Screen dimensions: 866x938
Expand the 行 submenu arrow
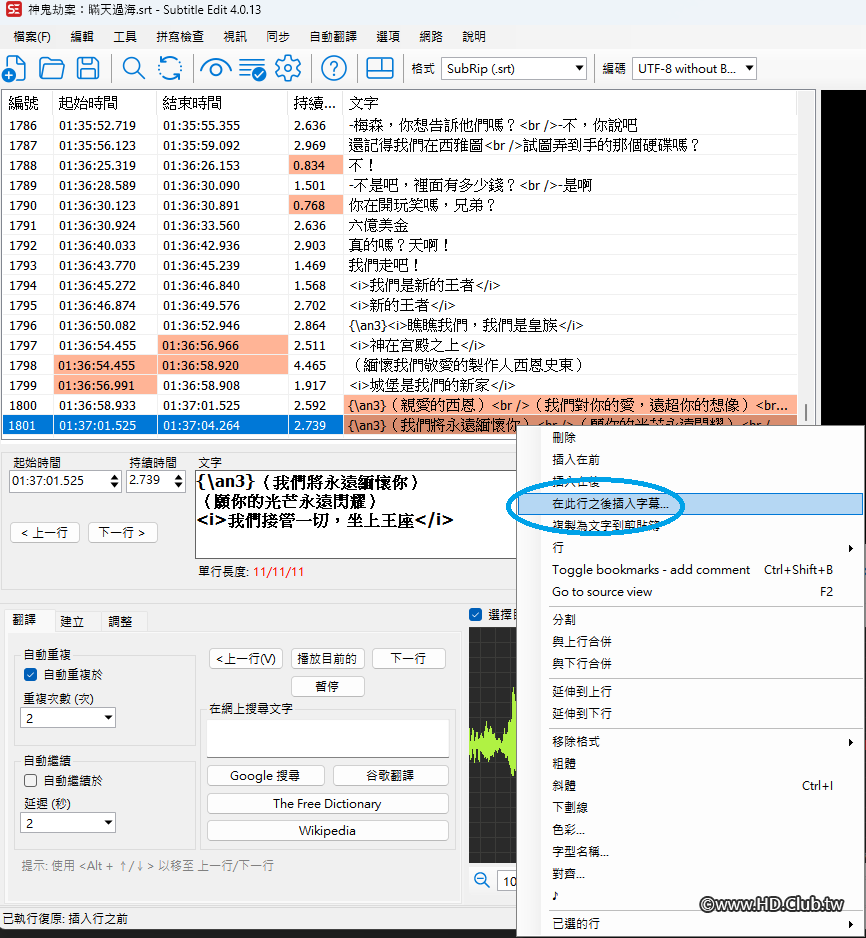(850, 548)
